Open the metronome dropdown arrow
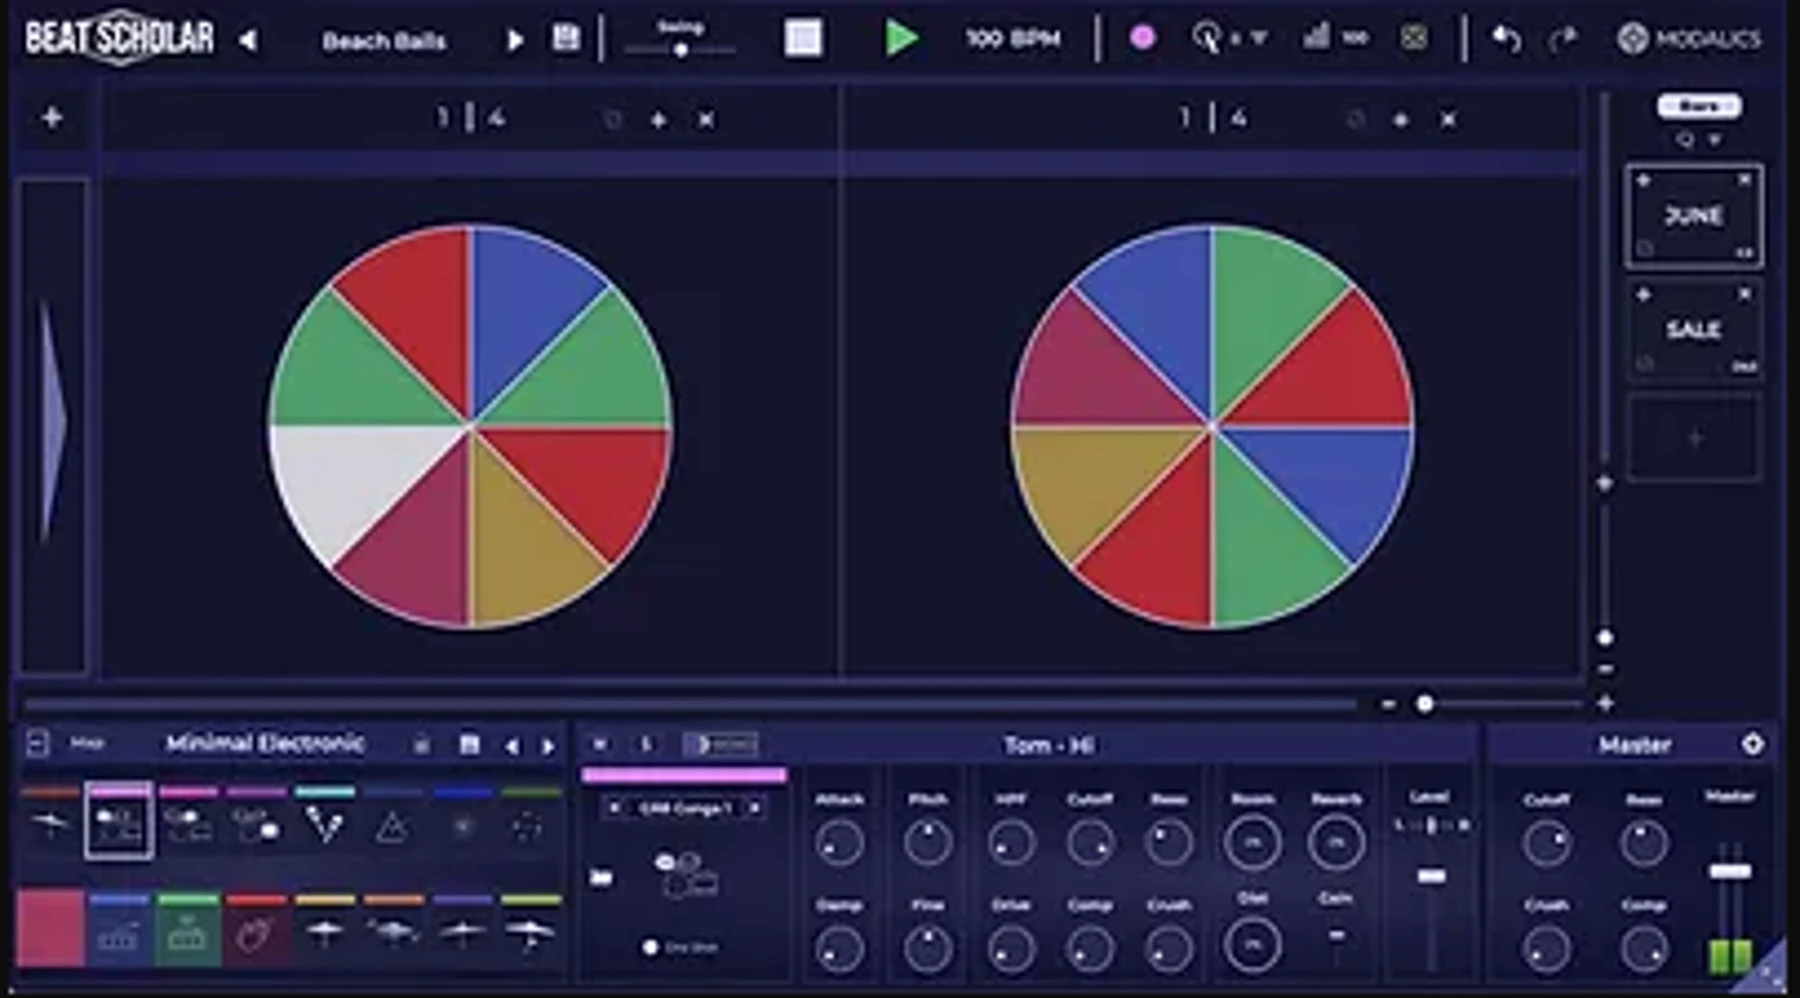Screen dimensions: 1800x998 [1260, 39]
